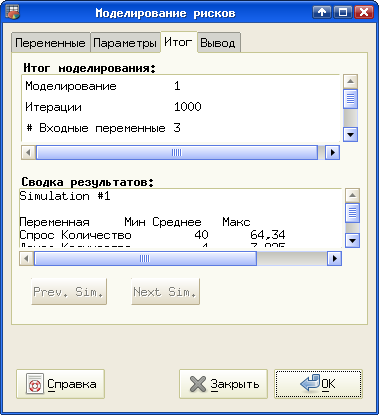
Task: Click the Prev. Sim. button
Action: point(69,292)
